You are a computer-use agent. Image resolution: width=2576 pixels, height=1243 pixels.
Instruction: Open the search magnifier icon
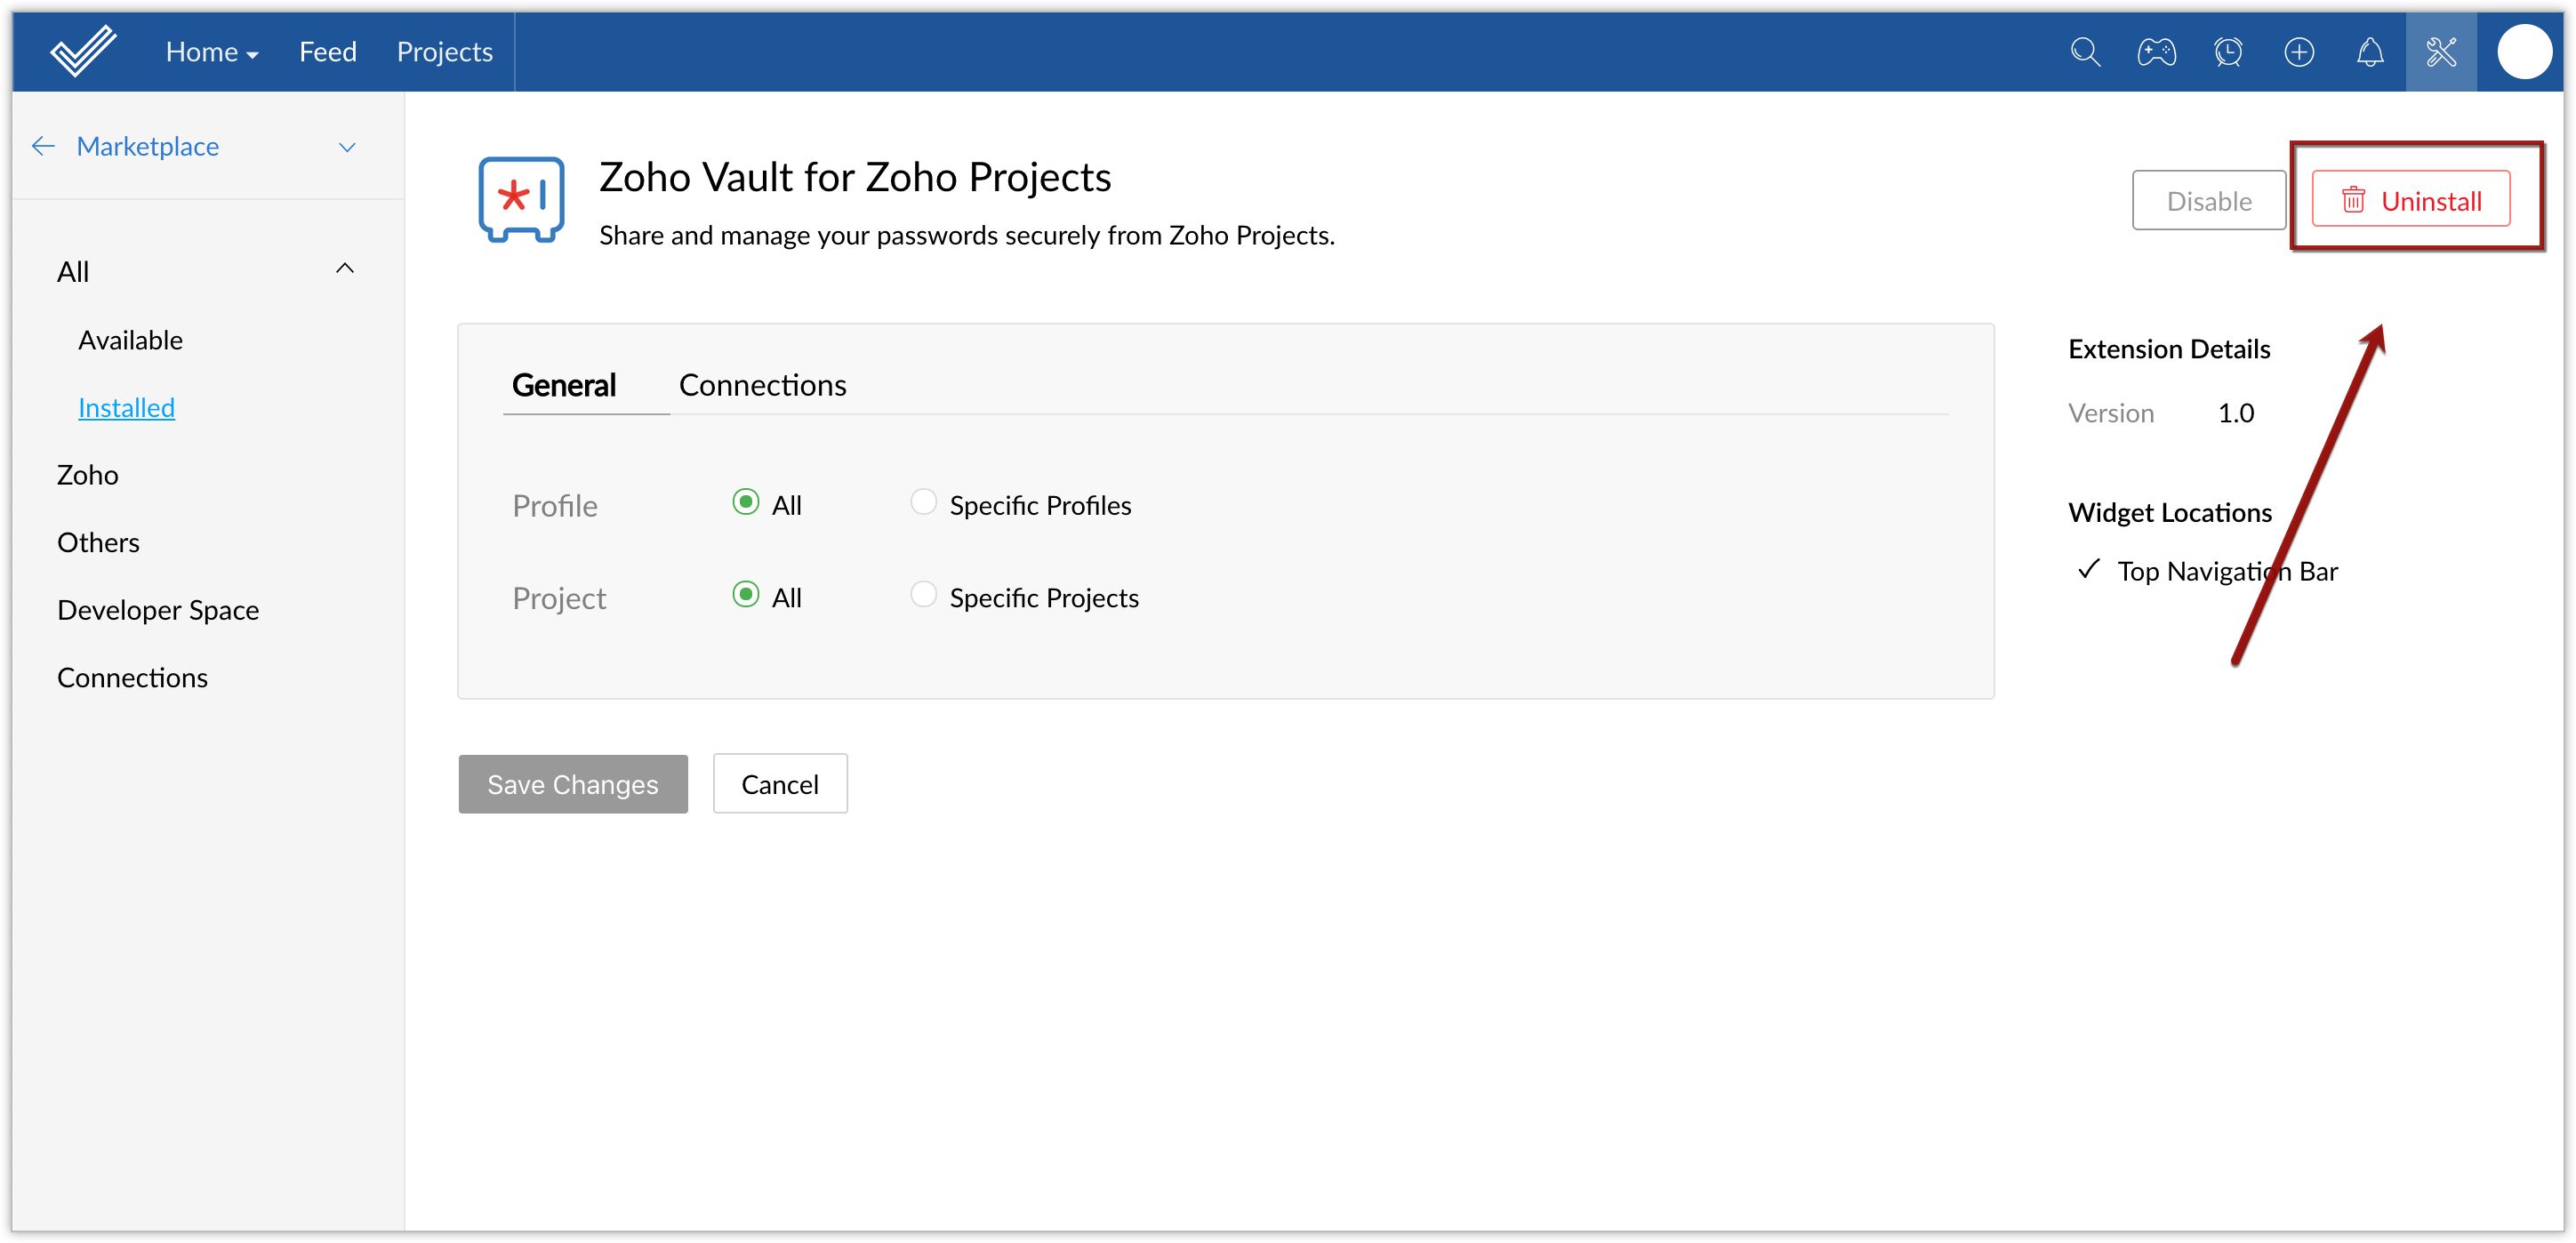[x=2085, y=52]
